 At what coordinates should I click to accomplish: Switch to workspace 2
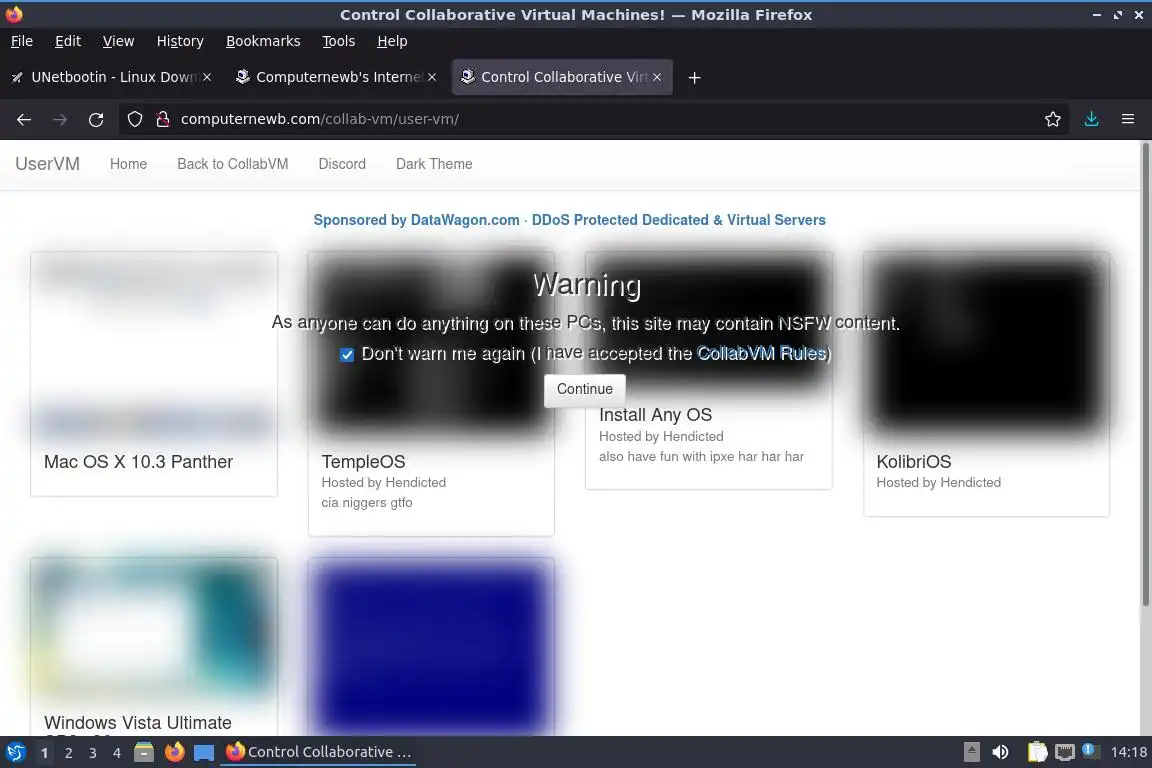(68, 753)
